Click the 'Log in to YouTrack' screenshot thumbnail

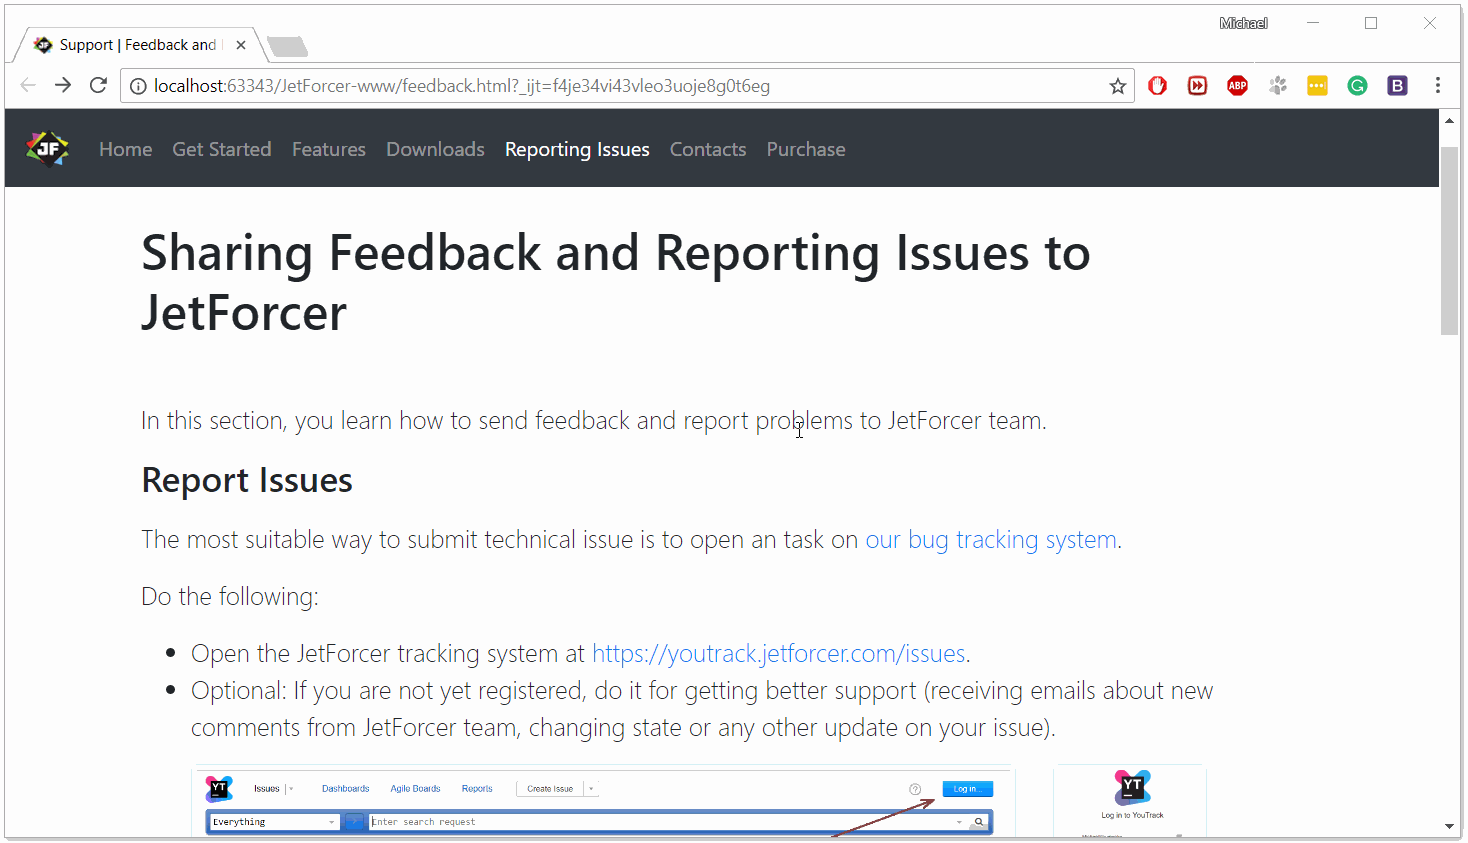click(x=1131, y=801)
